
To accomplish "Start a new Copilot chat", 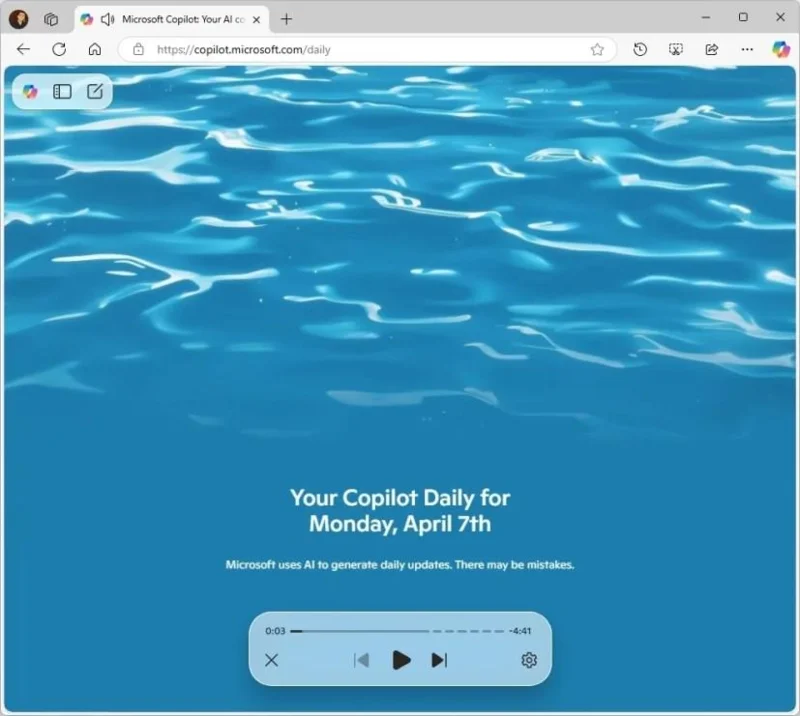I will 95,91.
